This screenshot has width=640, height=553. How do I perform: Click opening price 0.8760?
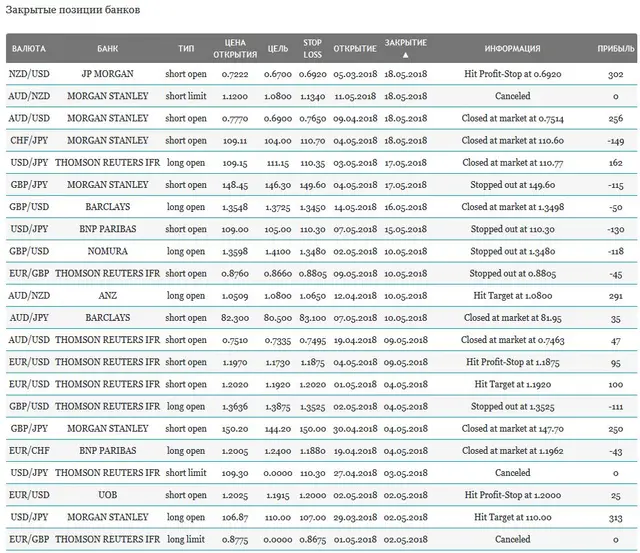point(235,273)
